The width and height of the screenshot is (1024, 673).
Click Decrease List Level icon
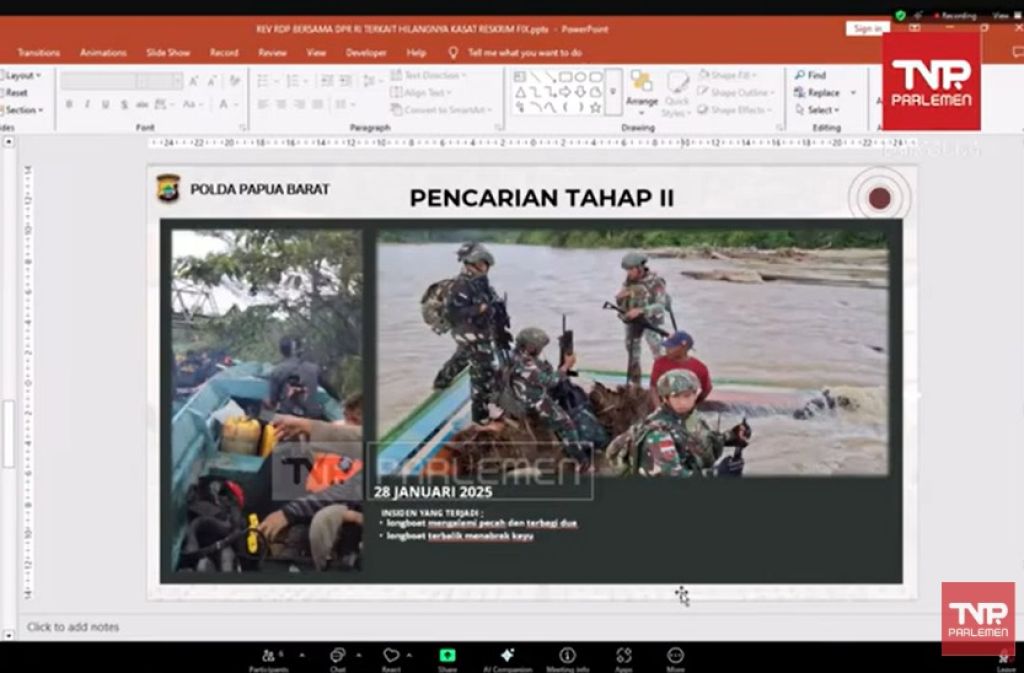pos(327,81)
